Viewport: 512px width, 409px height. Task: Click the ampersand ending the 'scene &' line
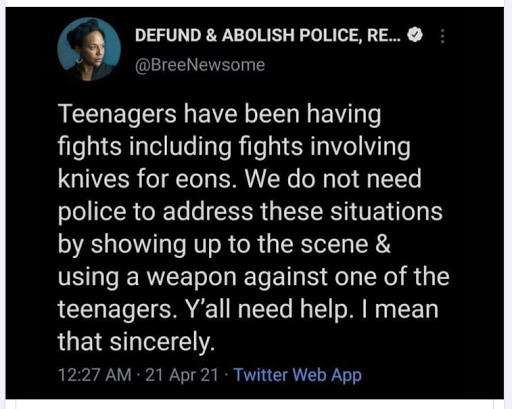[x=383, y=244]
